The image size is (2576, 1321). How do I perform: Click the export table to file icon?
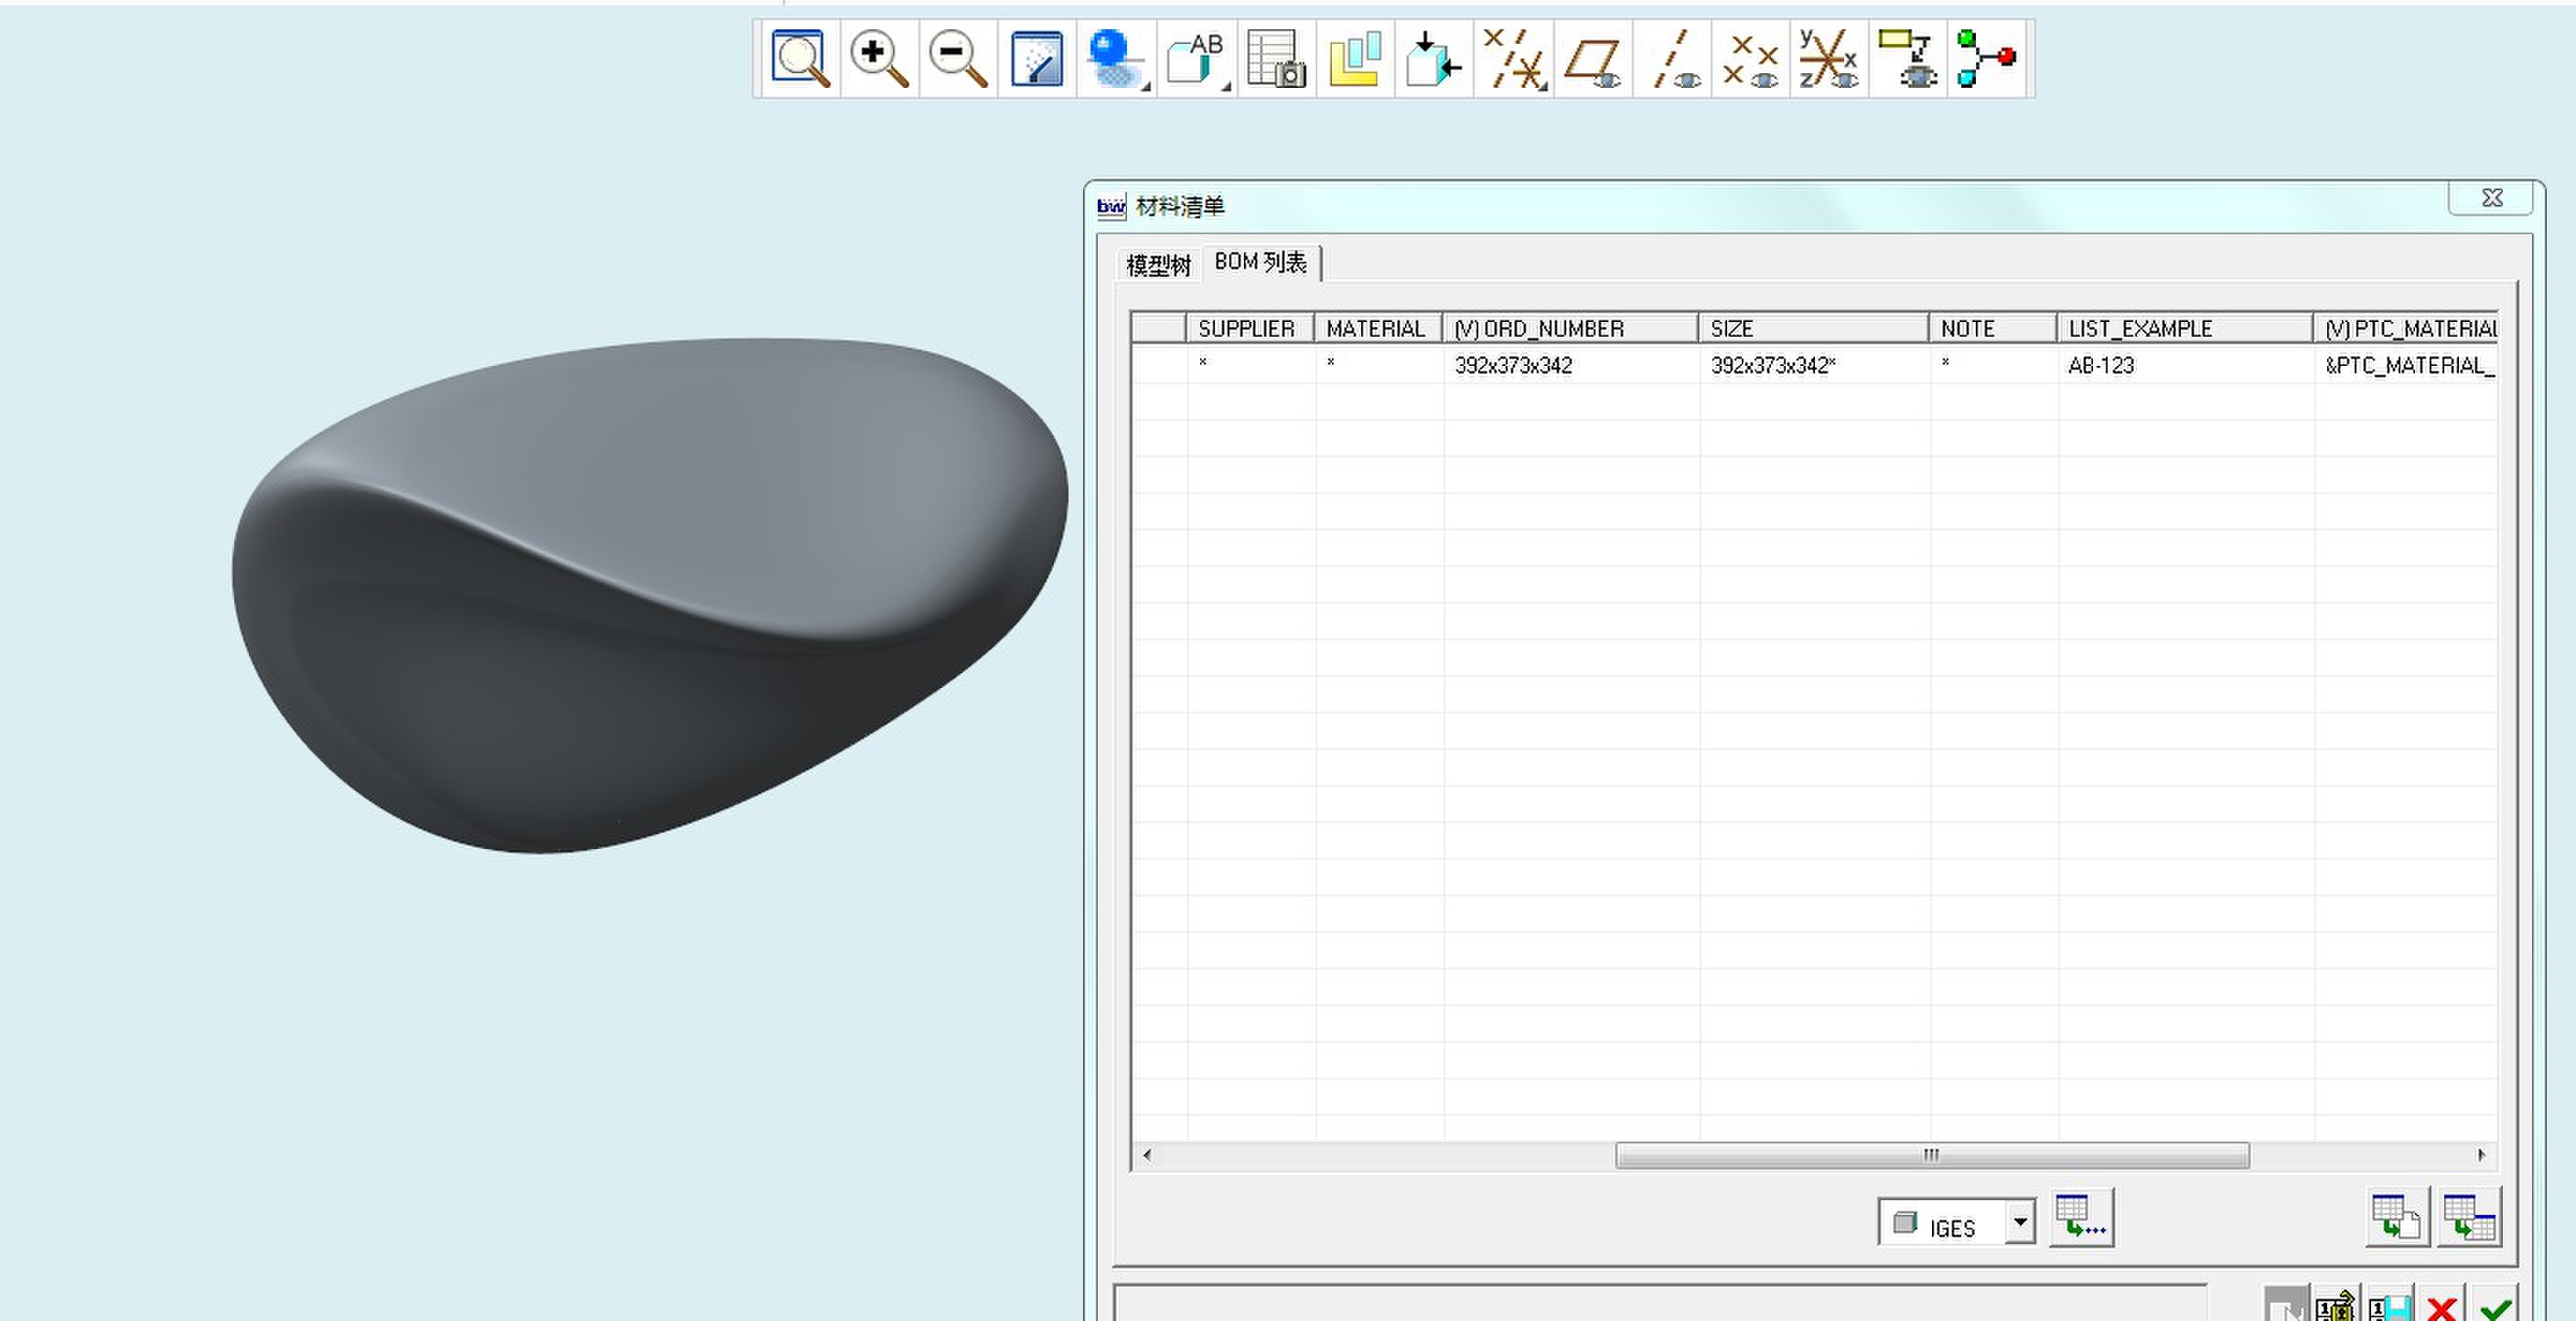click(2397, 1217)
